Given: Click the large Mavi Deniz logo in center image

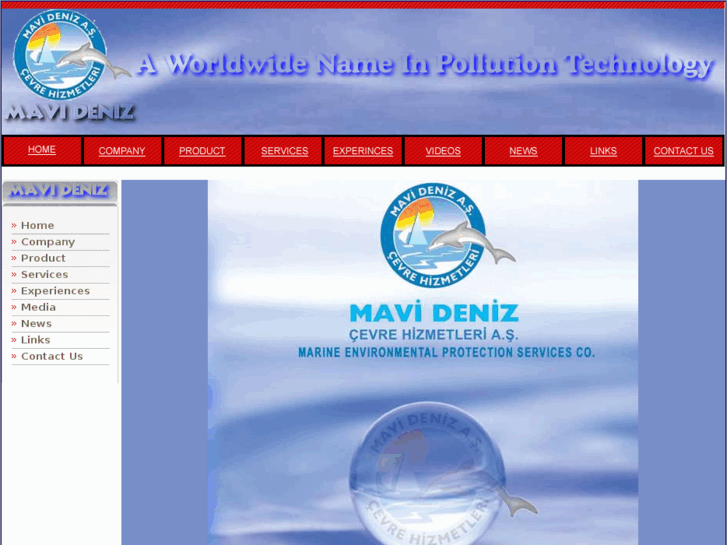Looking at the screenshot, I should tap(447, 235).
